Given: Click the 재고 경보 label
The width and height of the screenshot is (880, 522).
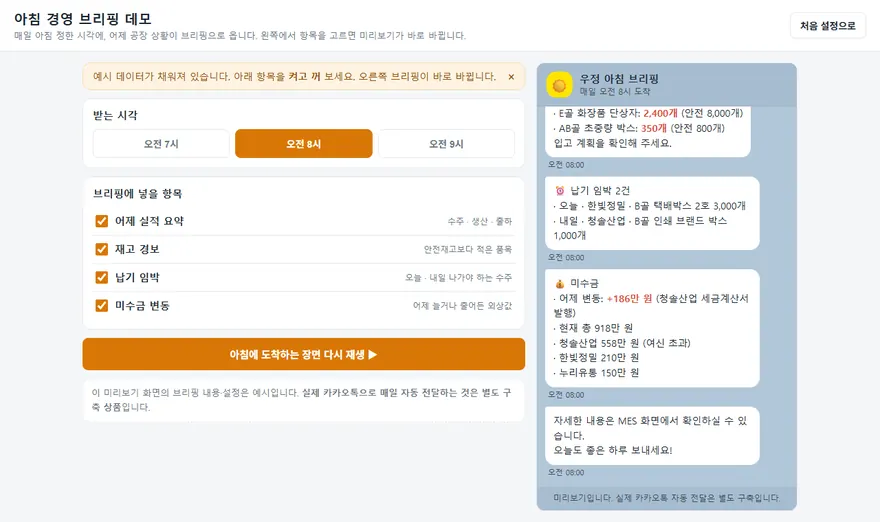Looking at the screenshot, I should (137, 249).
